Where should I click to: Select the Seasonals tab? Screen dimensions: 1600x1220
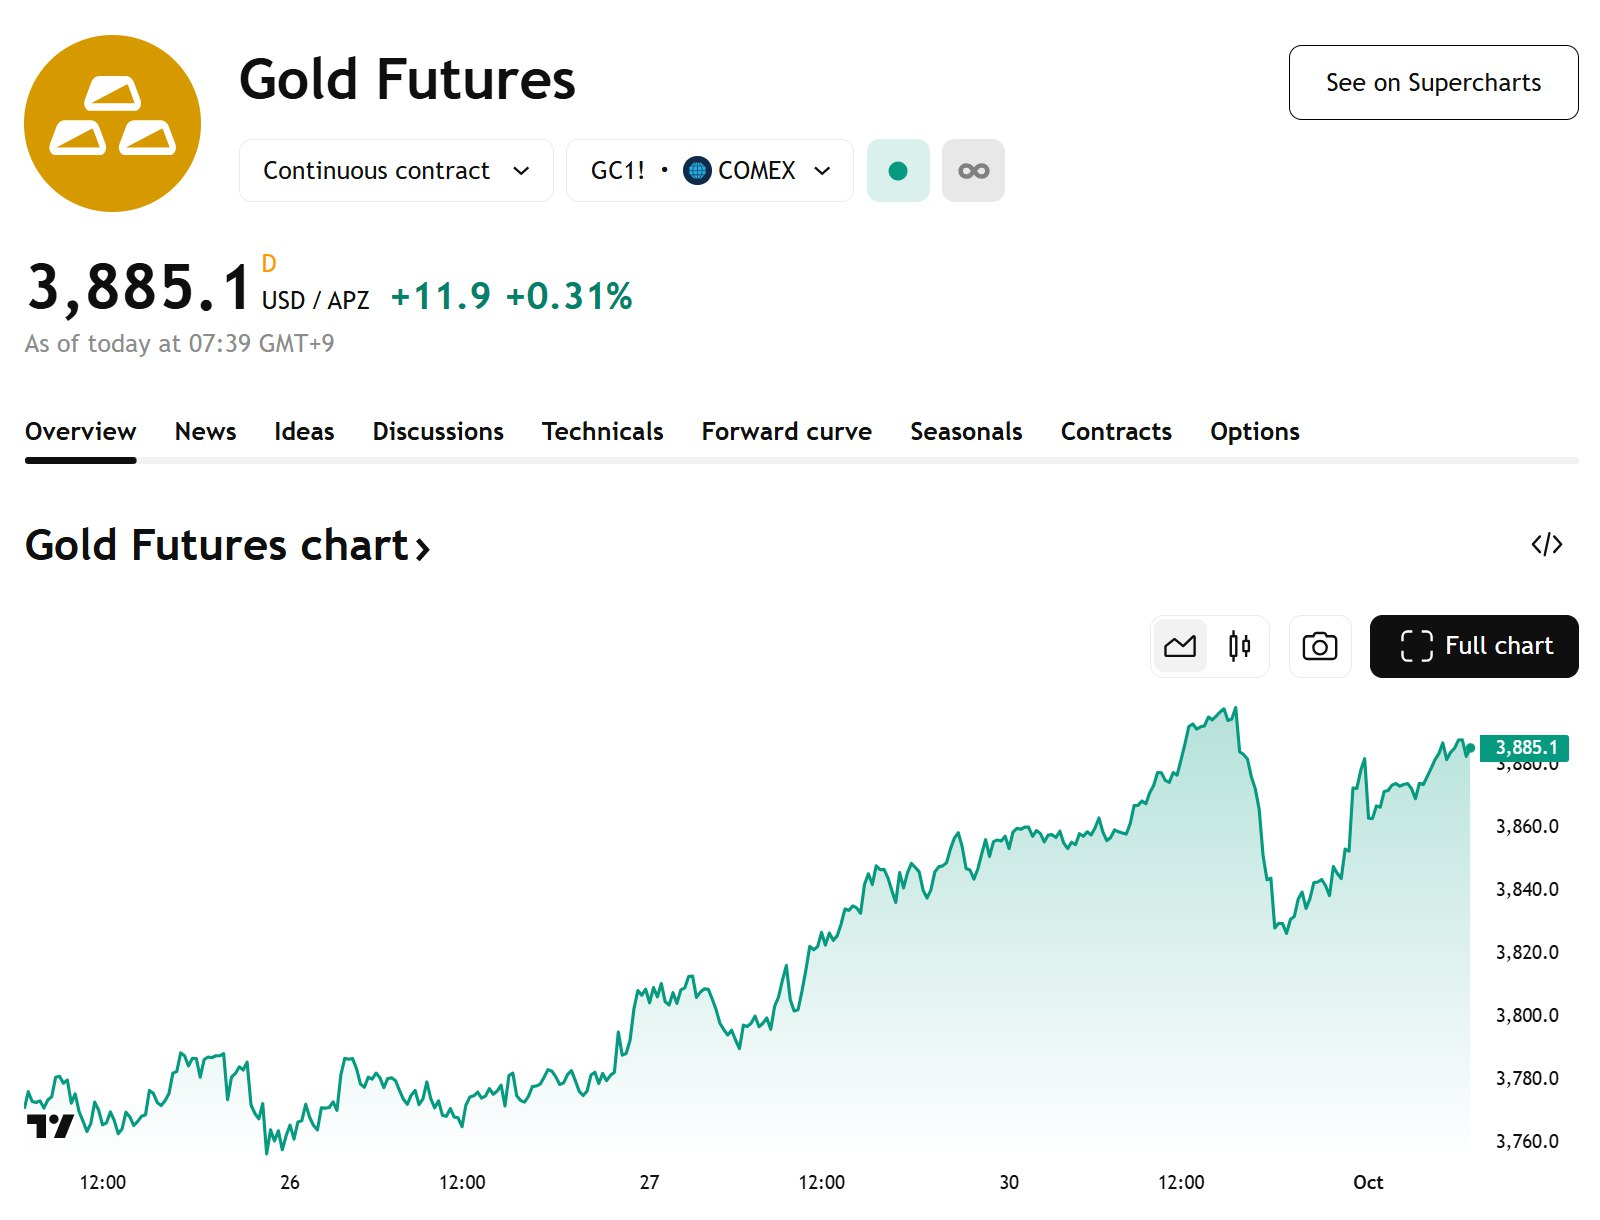click(966, 432)
